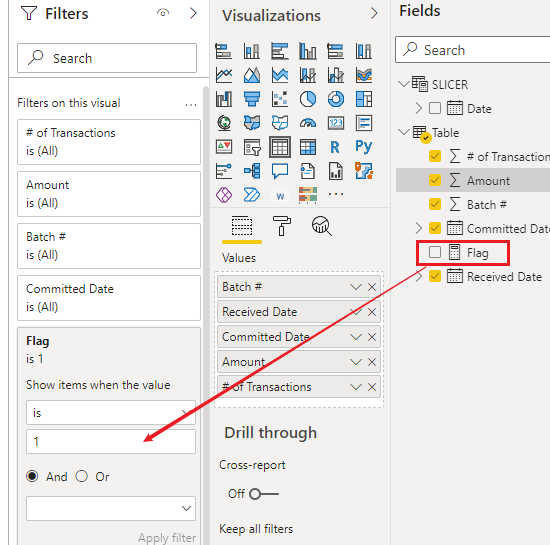
Task: Toggle the Filters pane eye icon
Action: tap(163, 13)
